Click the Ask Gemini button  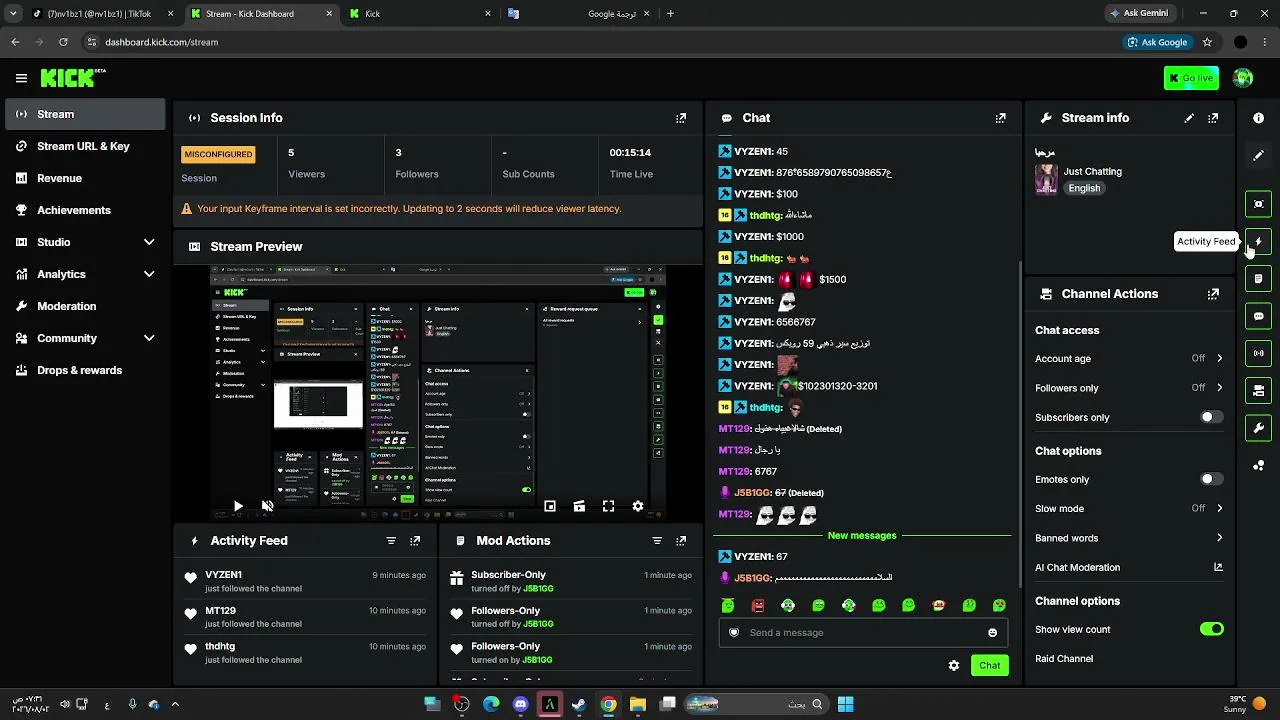(x=1138, y=14)
